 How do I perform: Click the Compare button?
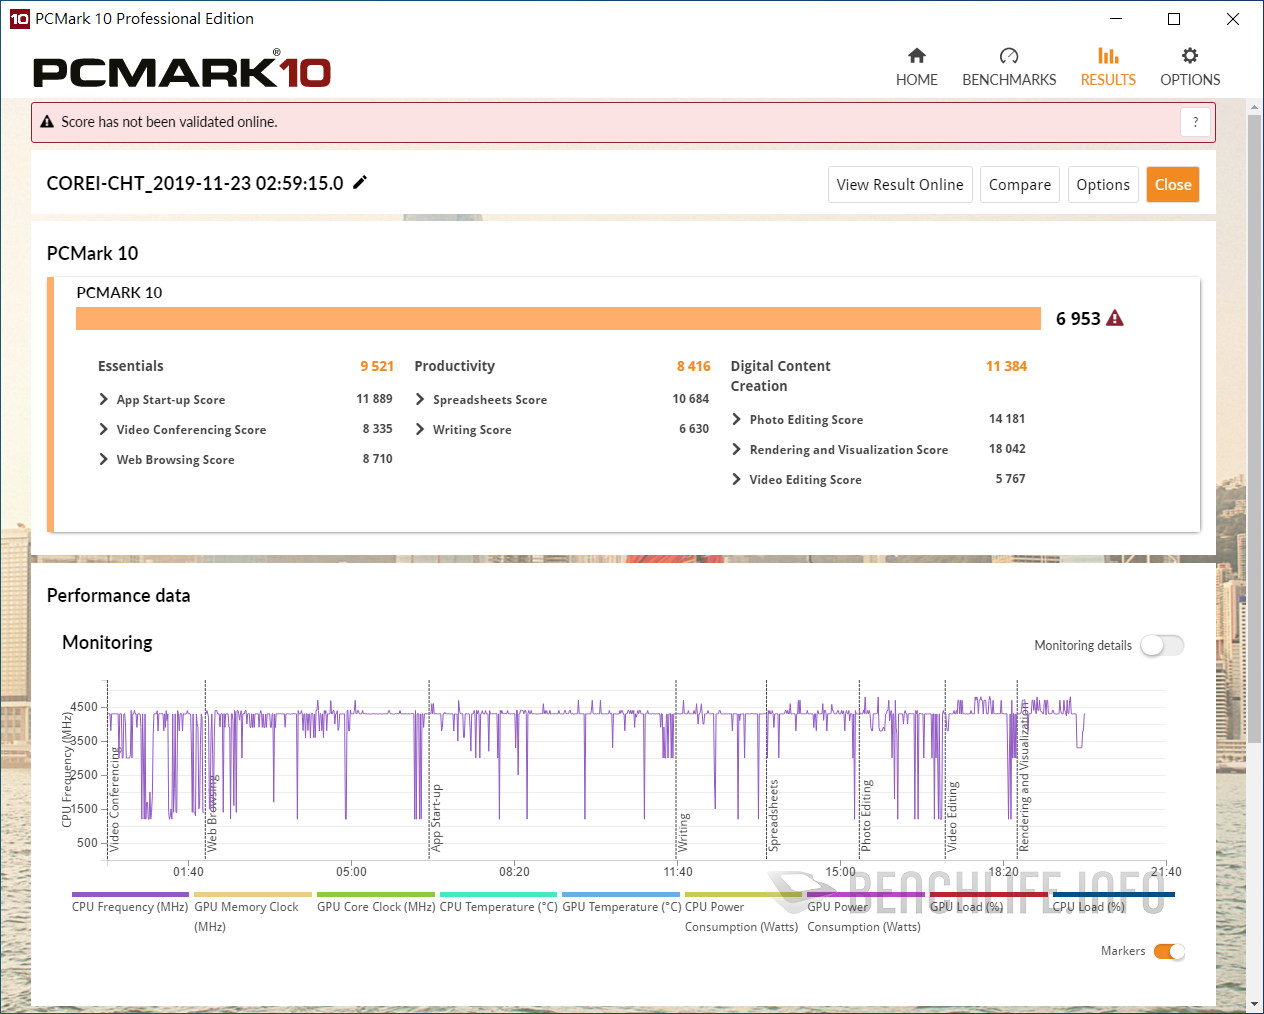point(1019,184)
